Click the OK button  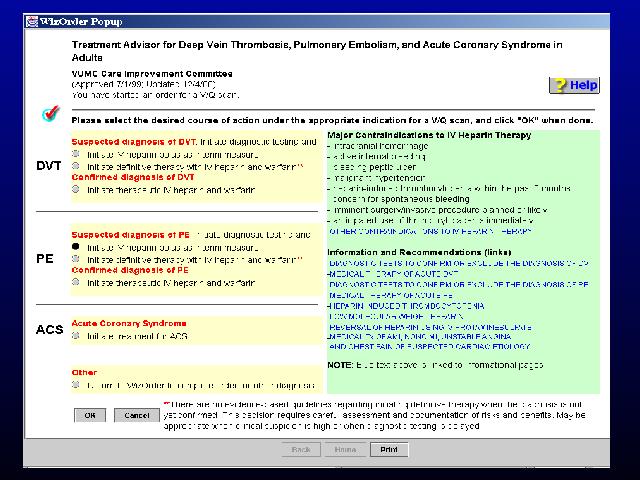90,415
